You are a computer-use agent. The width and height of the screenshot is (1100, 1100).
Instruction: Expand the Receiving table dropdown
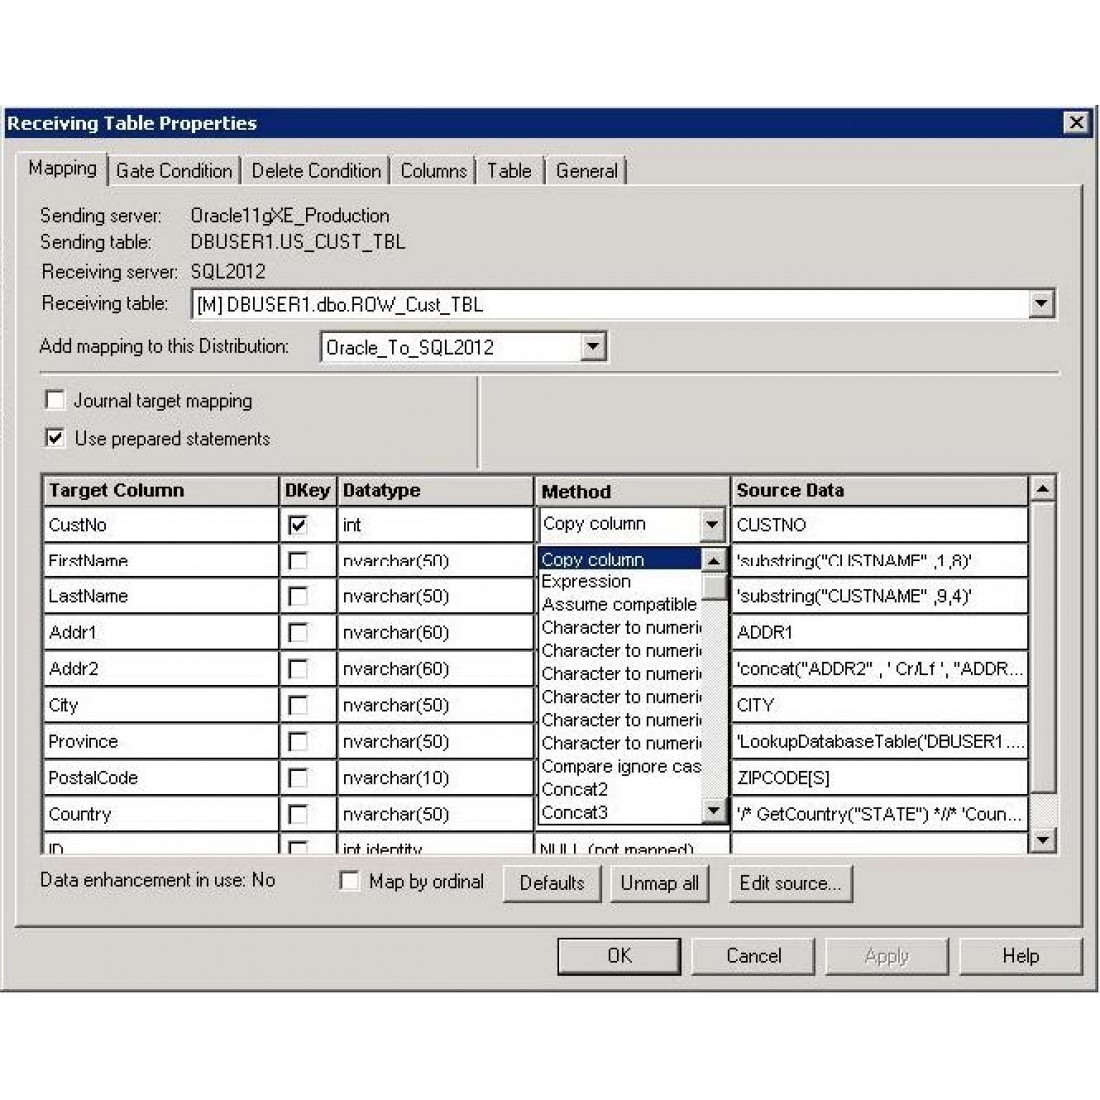pos(1041,304)
